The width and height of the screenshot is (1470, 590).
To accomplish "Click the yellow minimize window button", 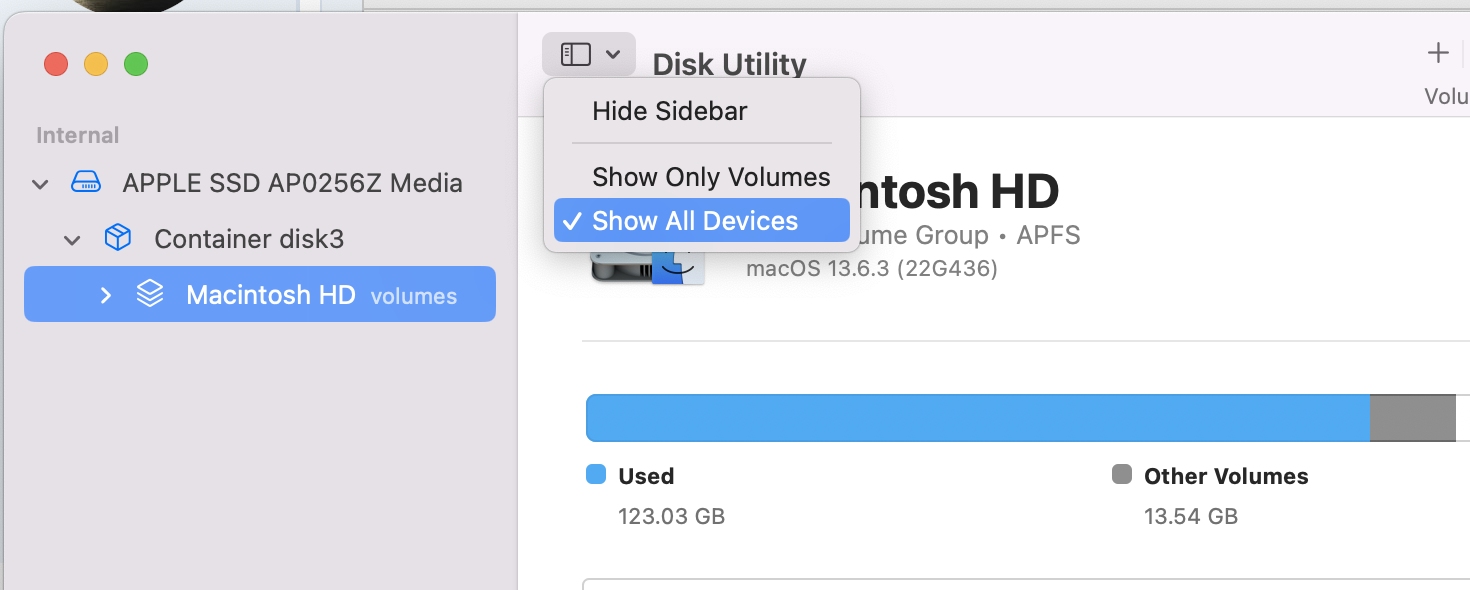I will [96, 65].
